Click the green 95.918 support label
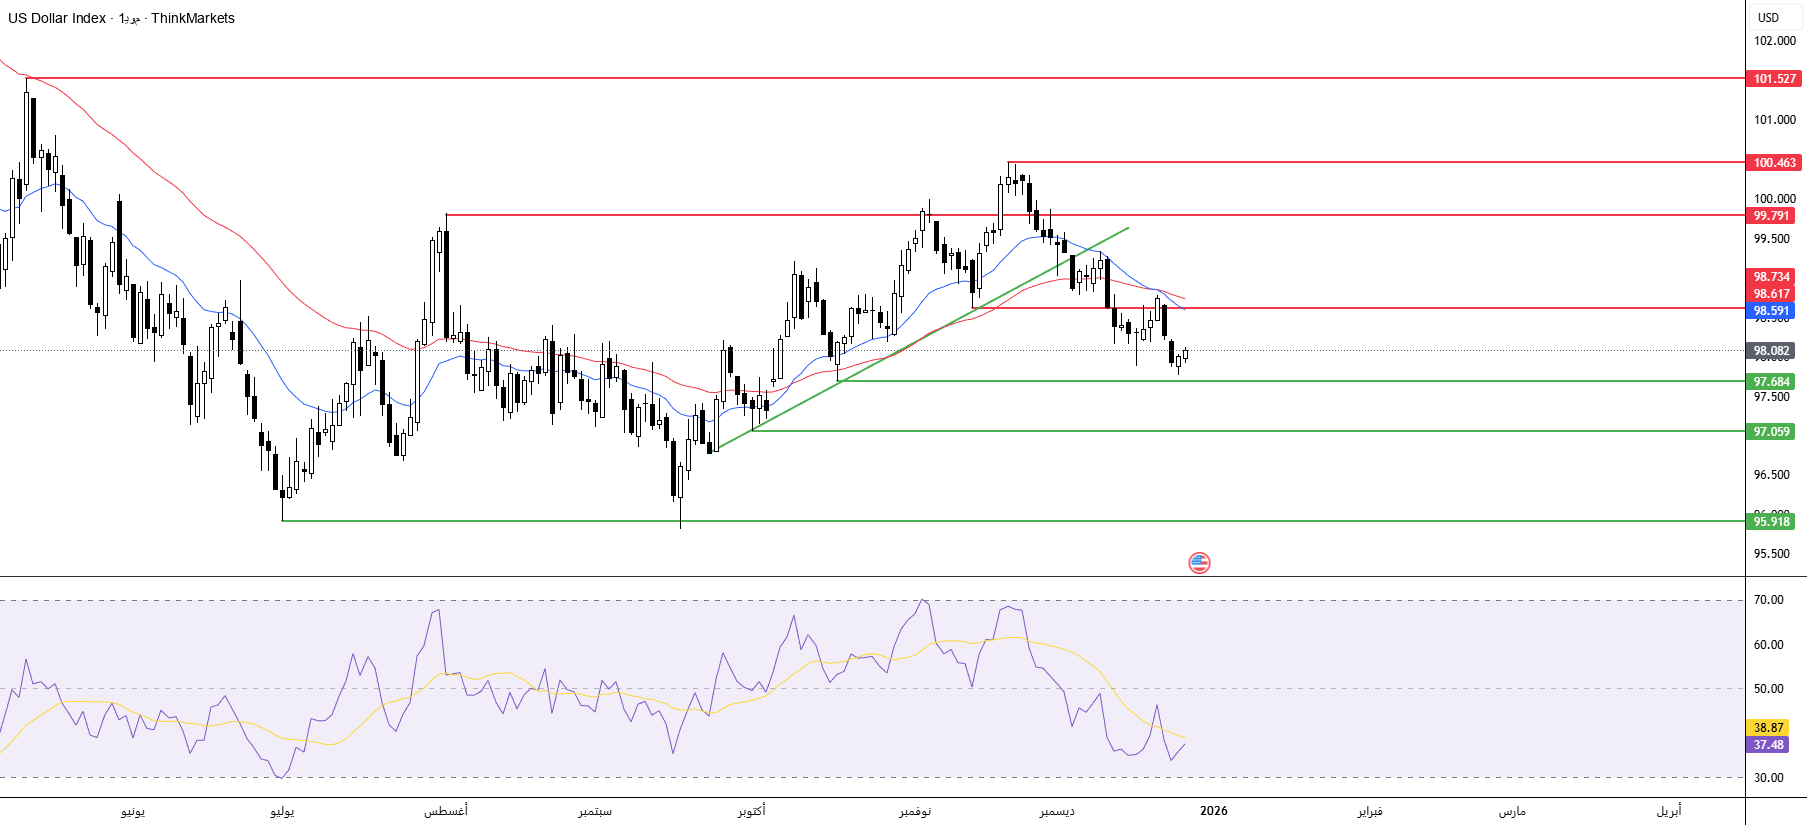Screen dimensions: 1807x825 [1771, 521]
